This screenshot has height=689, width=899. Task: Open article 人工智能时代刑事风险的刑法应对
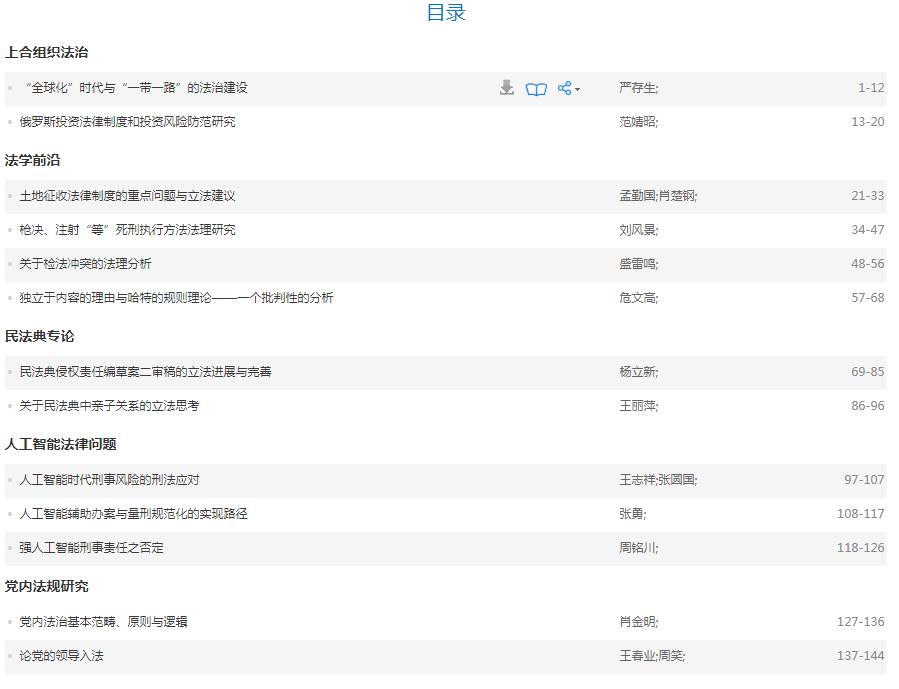[x=109, y=480]
